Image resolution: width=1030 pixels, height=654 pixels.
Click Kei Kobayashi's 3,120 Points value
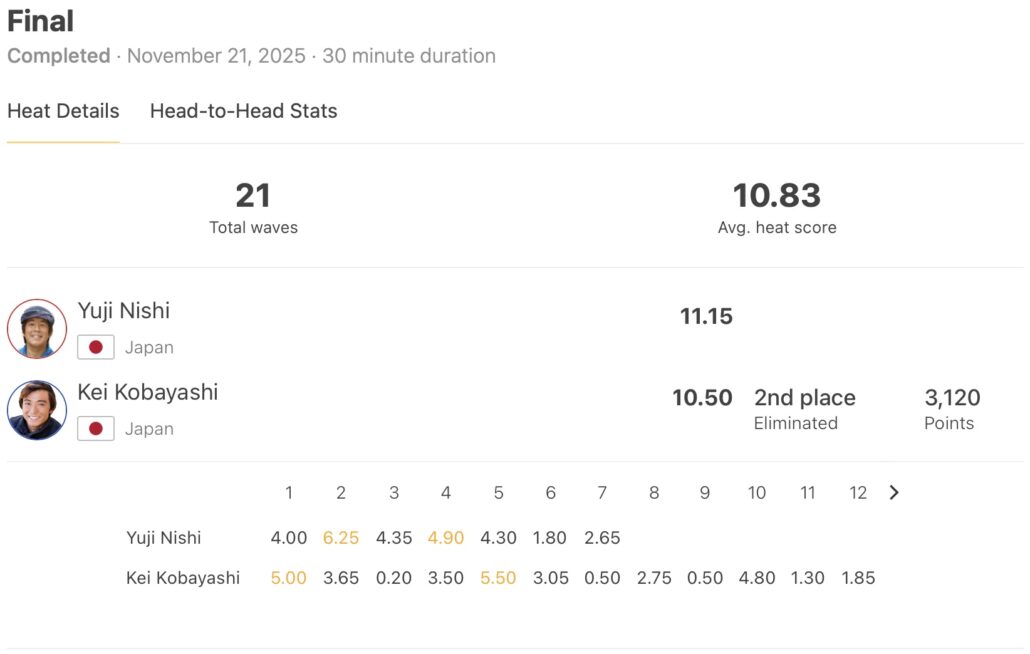[x=952, y=398]
